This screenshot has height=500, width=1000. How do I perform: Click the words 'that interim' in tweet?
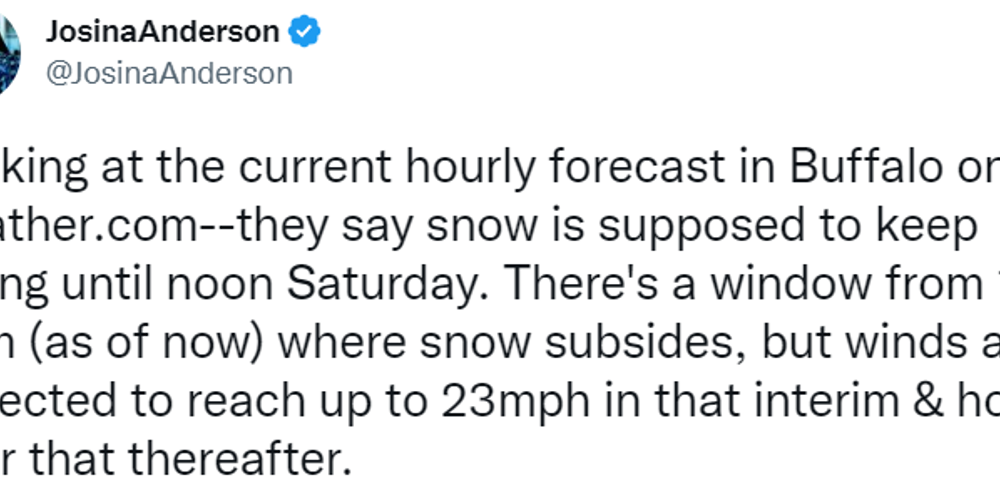click(765, 401)
